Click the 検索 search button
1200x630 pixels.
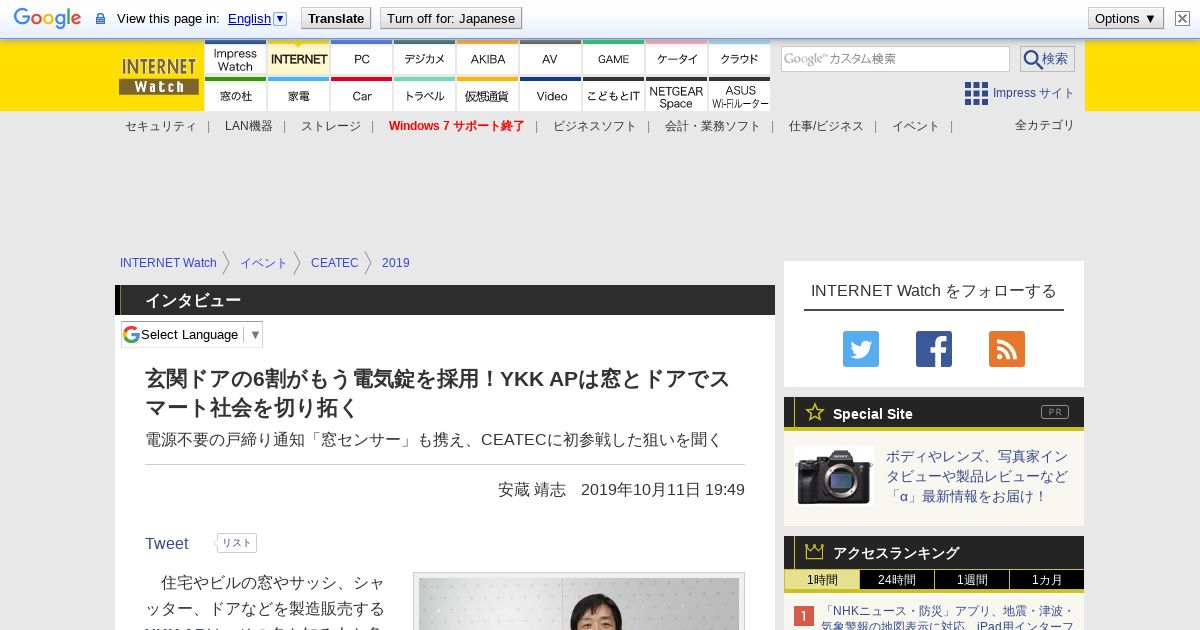[x=1047, y=59]
